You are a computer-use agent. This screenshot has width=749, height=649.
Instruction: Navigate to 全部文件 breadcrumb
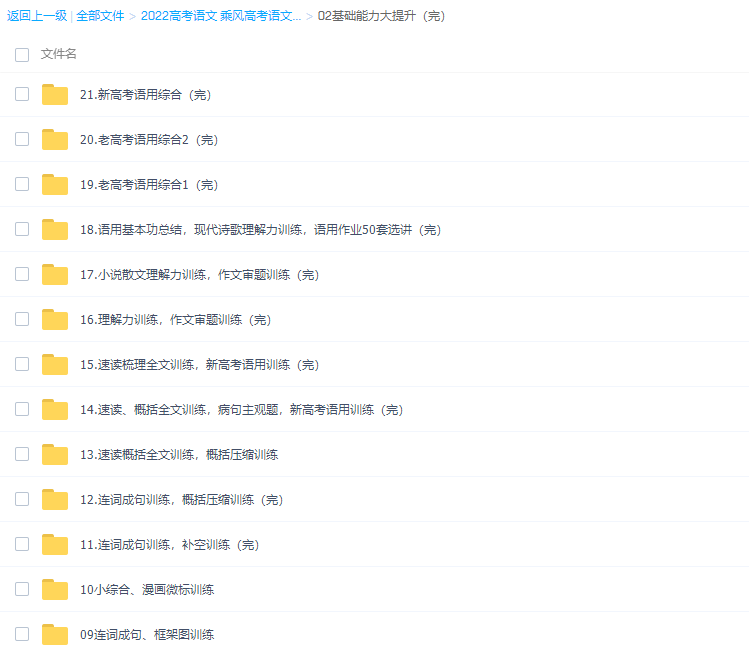point(100,16)
